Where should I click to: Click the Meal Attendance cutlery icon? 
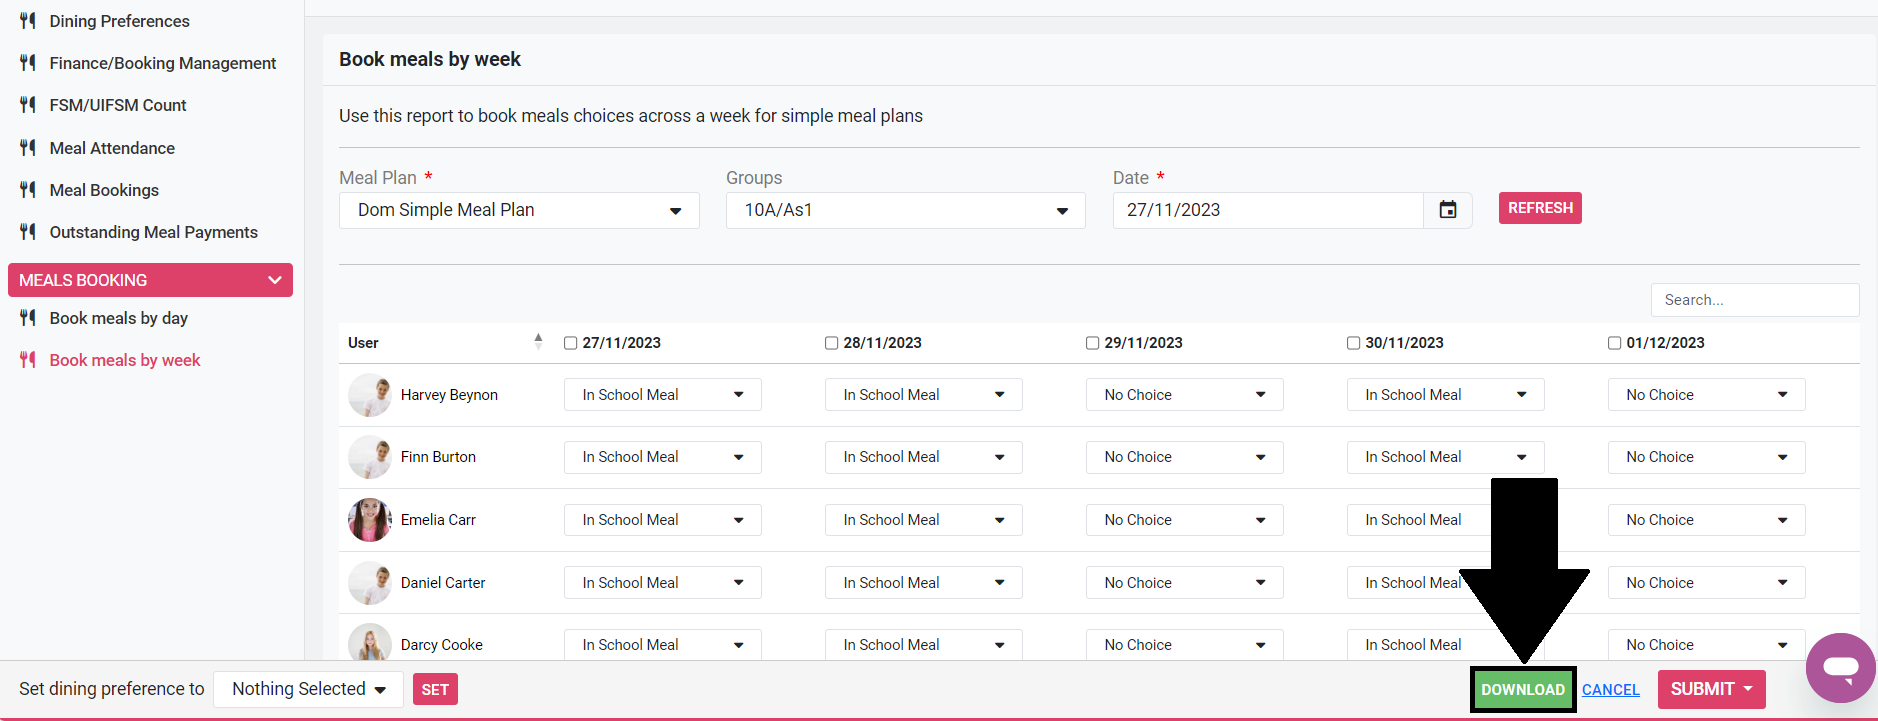click(x=28, y=148)
